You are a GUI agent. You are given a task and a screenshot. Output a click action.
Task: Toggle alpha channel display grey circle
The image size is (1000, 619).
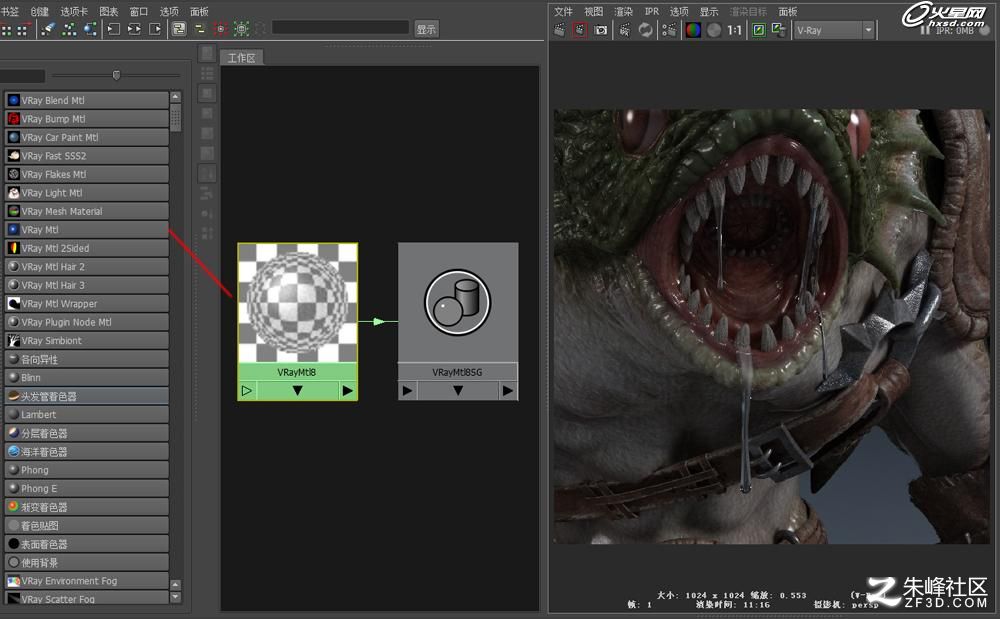(714, 30)
